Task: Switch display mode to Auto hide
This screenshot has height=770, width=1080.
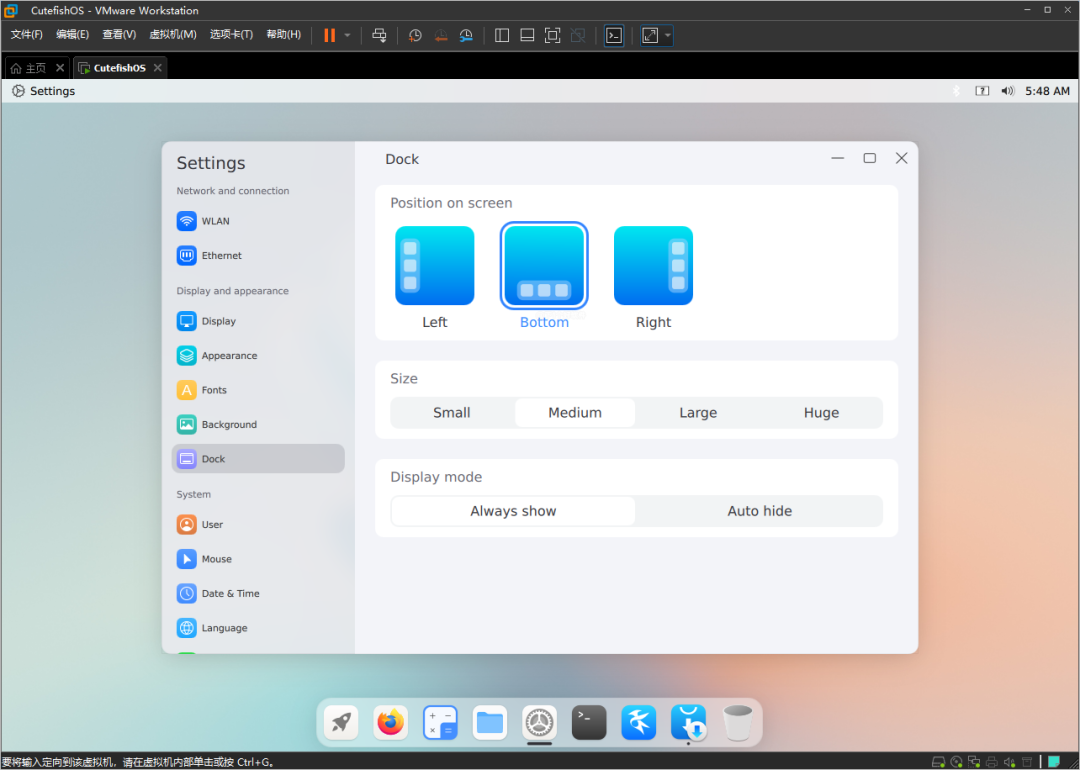Action: coord(759,511)
